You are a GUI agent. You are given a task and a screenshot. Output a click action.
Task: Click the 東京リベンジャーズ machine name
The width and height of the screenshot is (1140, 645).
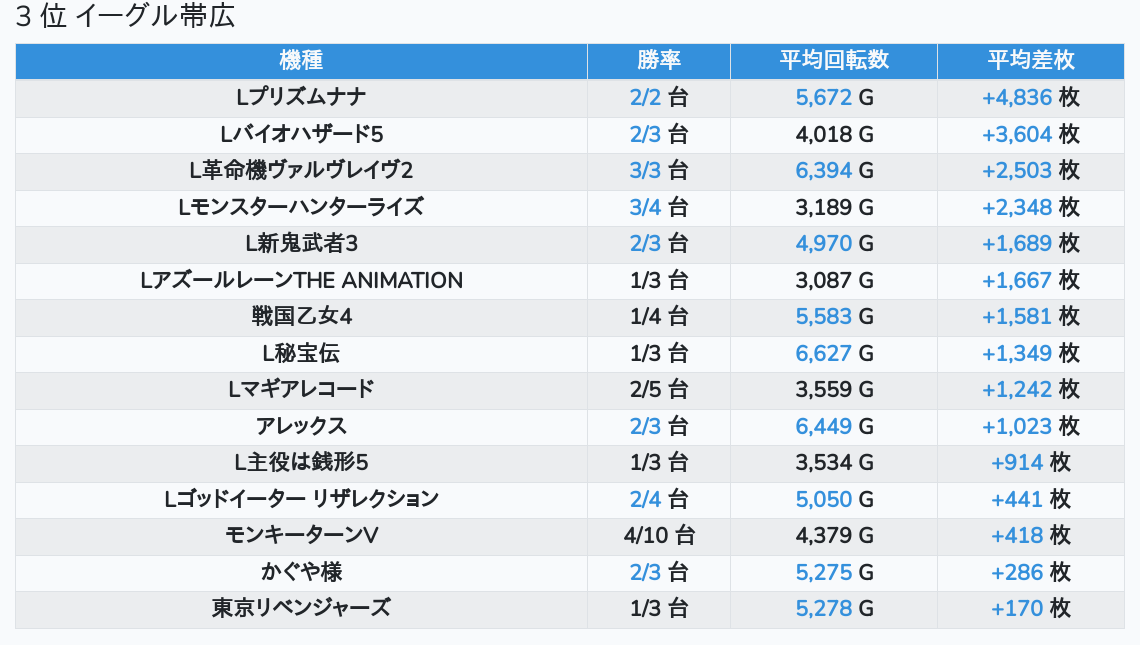[301, 608]
